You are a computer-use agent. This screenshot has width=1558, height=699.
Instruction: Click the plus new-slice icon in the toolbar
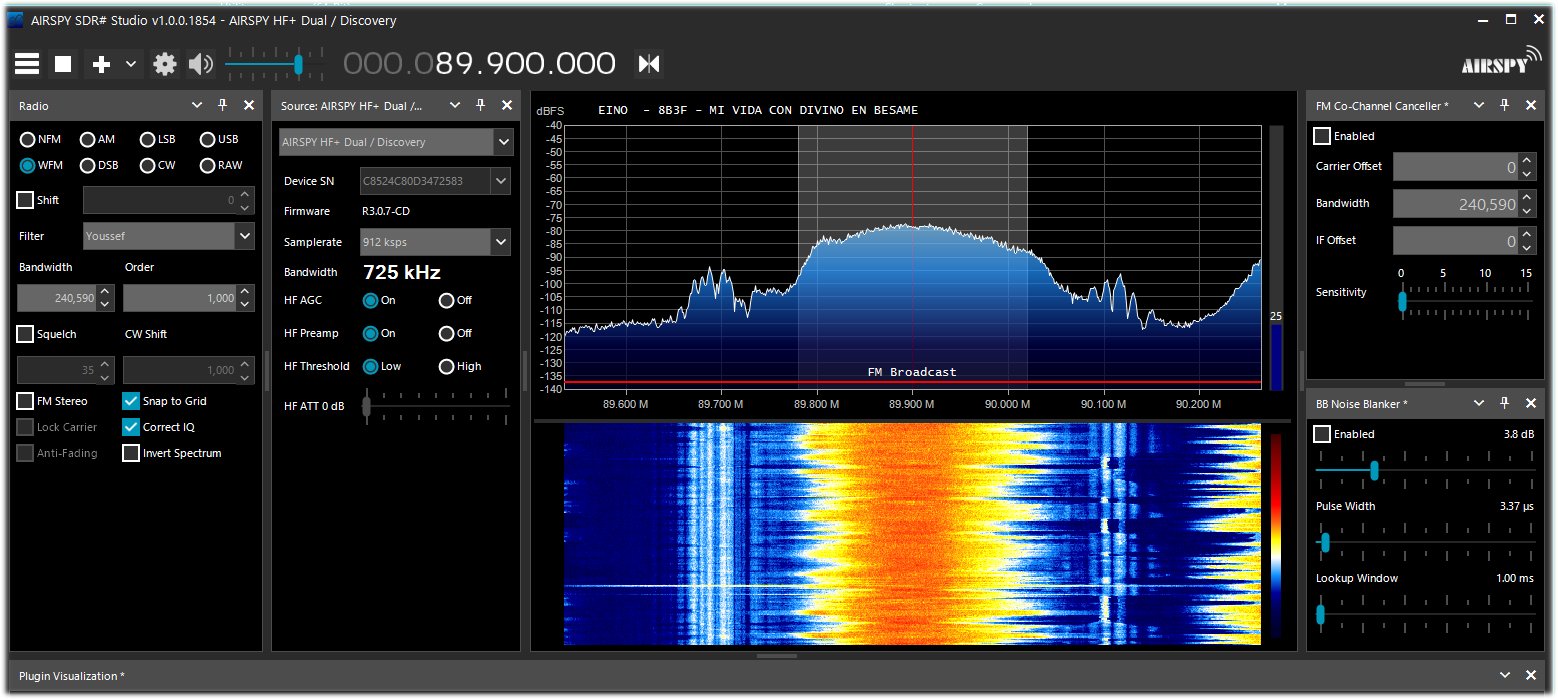tap(101, 64)
